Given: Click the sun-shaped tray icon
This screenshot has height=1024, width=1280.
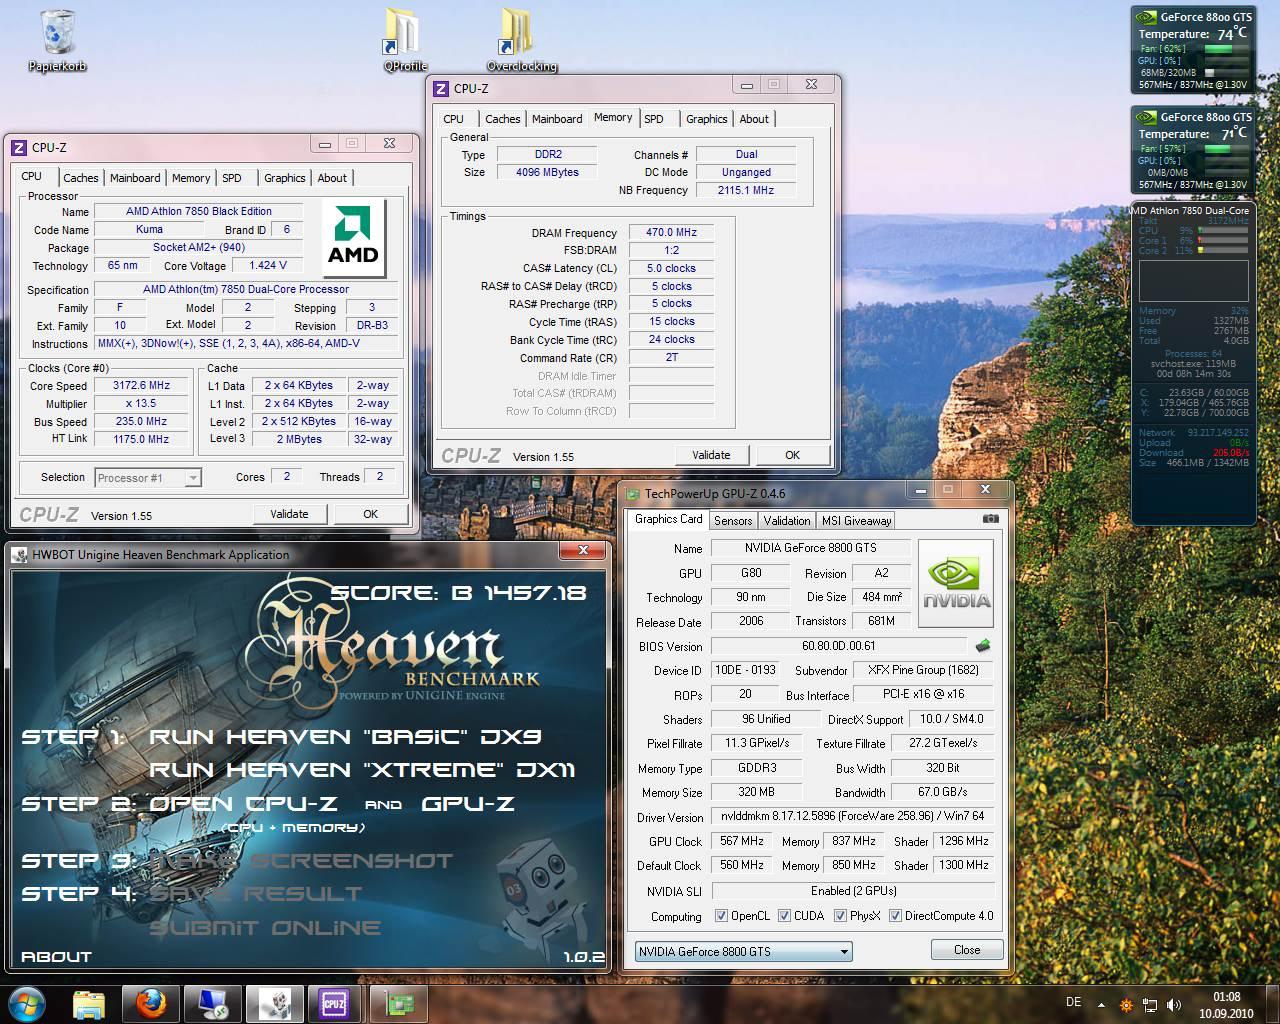Looking at the screenshot, I should tap(1126, 1005).
